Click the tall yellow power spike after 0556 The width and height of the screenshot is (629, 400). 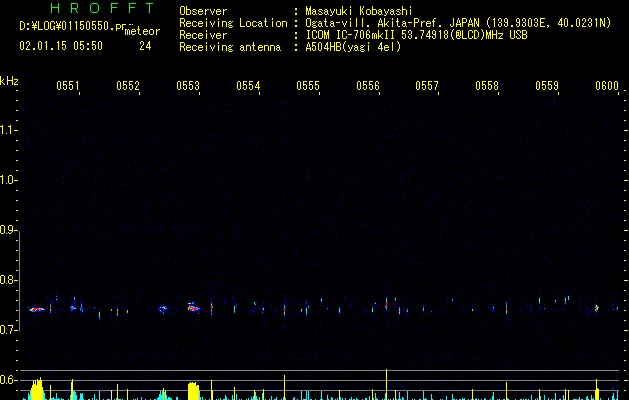[x=386, y=384]
